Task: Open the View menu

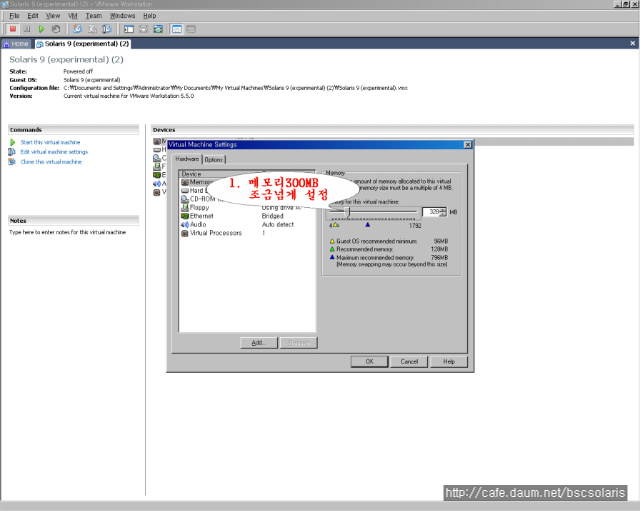Action: [x=53, y=16]
